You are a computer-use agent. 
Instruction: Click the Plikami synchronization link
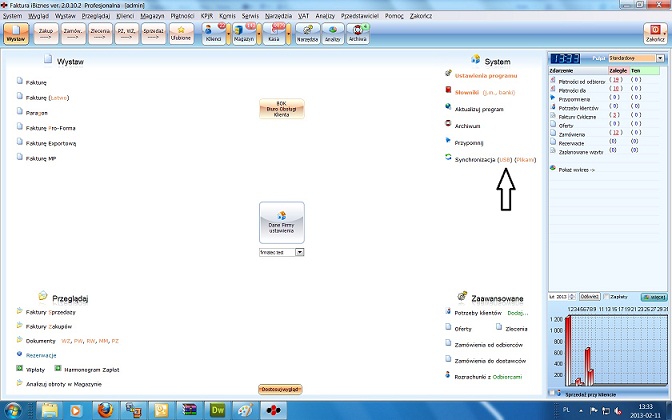525,160
